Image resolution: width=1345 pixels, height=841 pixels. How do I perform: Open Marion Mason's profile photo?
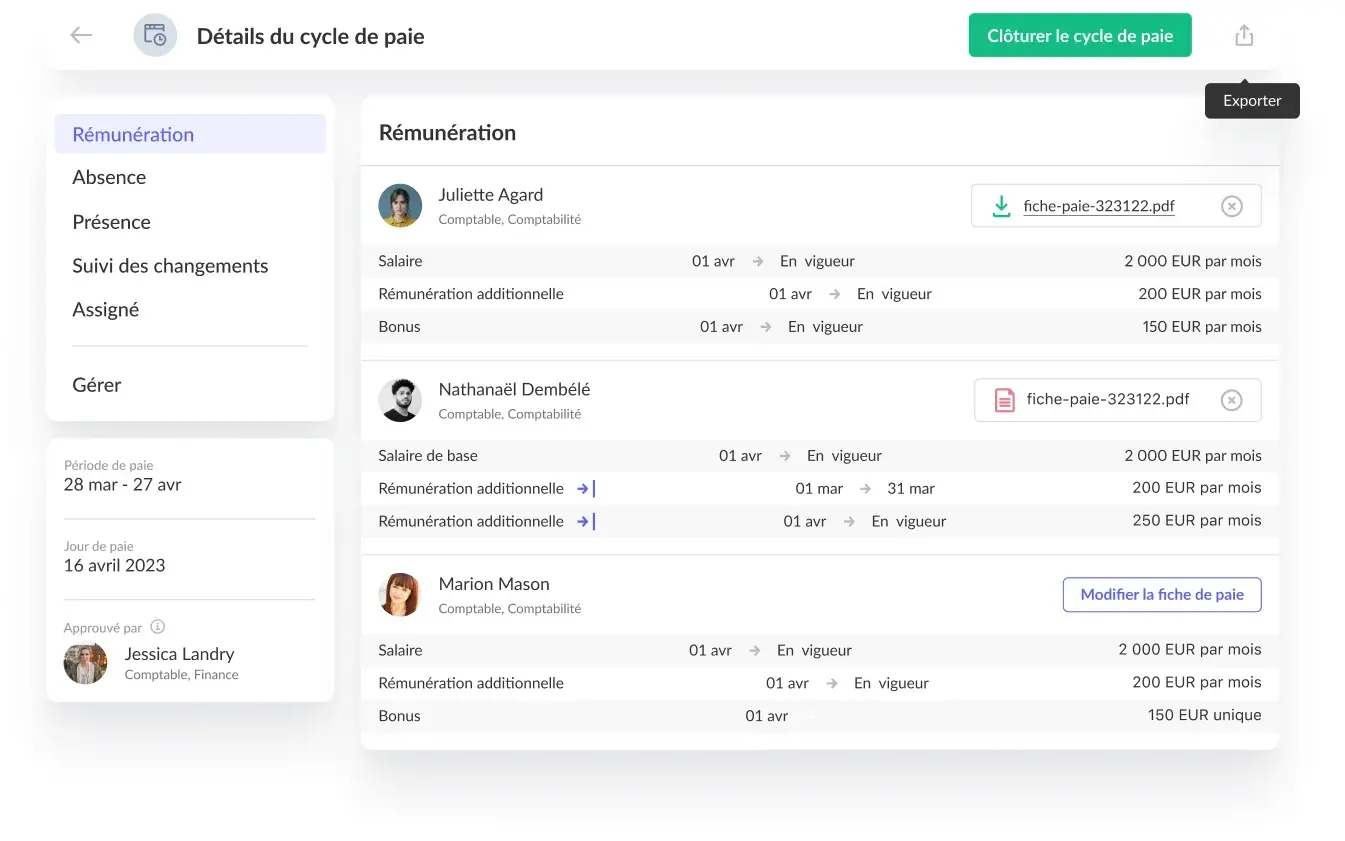pyautogui.click(x=400, y=594)
